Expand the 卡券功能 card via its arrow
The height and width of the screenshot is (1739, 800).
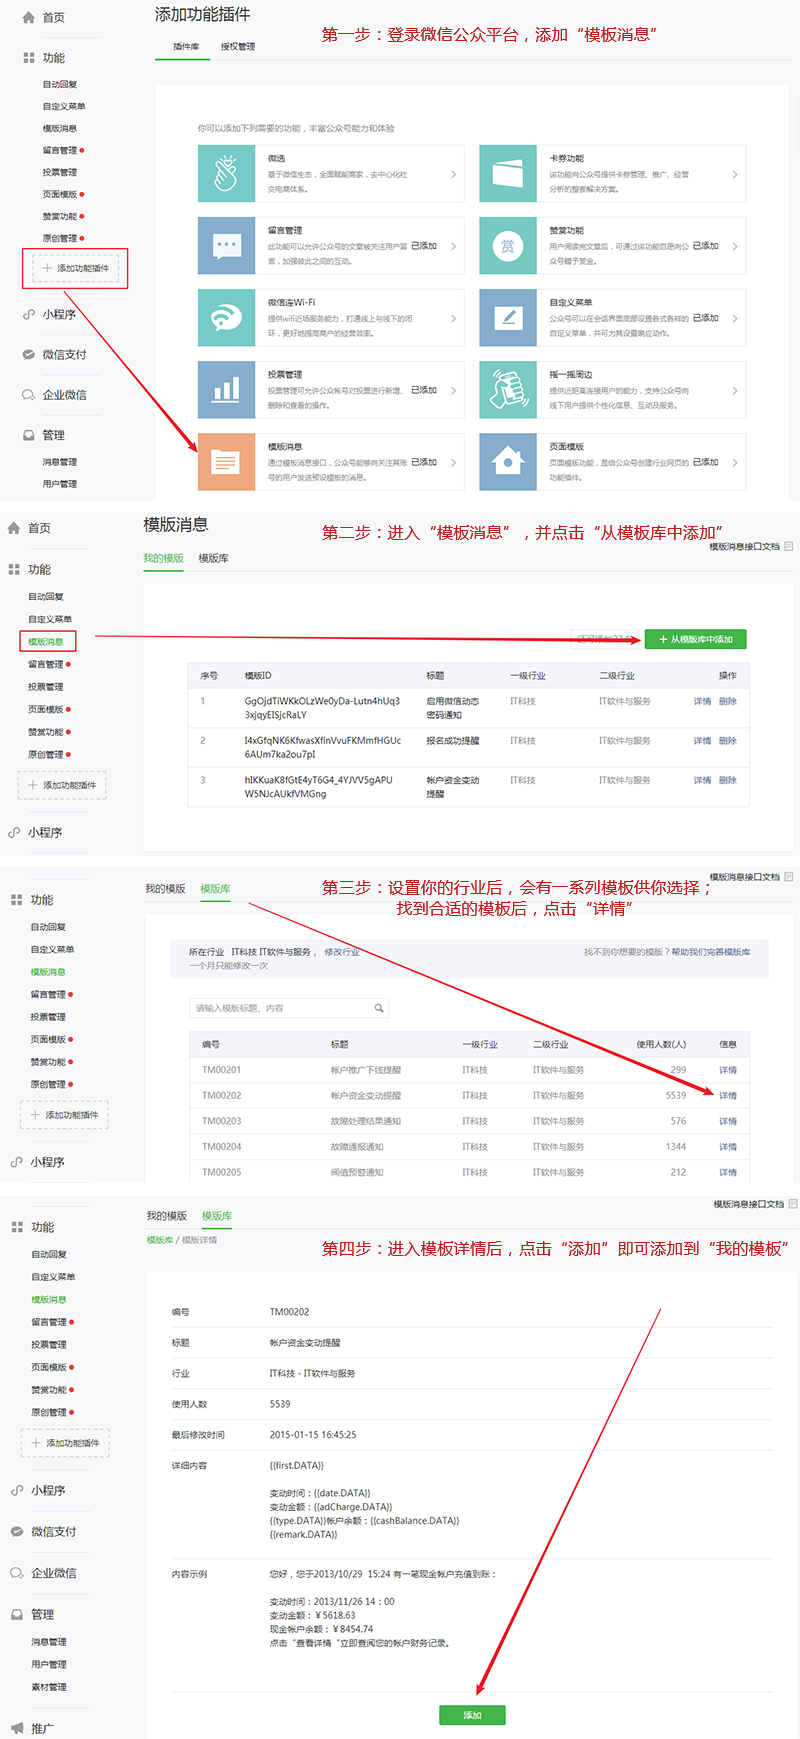[735, 174]
